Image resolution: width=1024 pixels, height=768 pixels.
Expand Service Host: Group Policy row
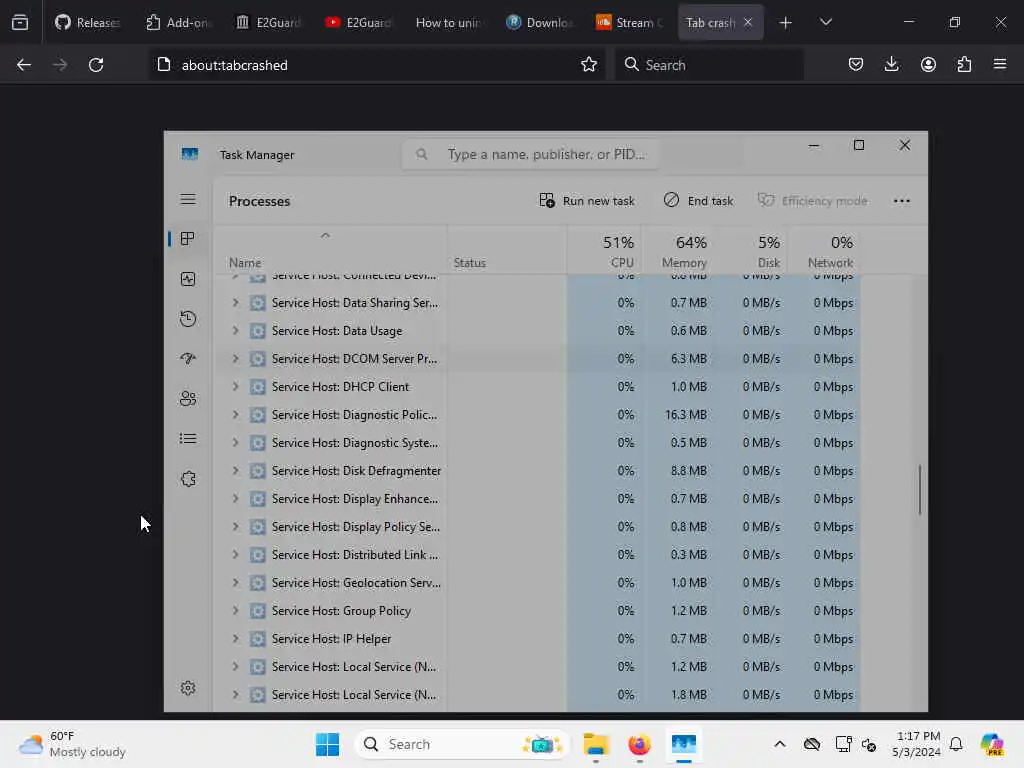tap(235, 611)
